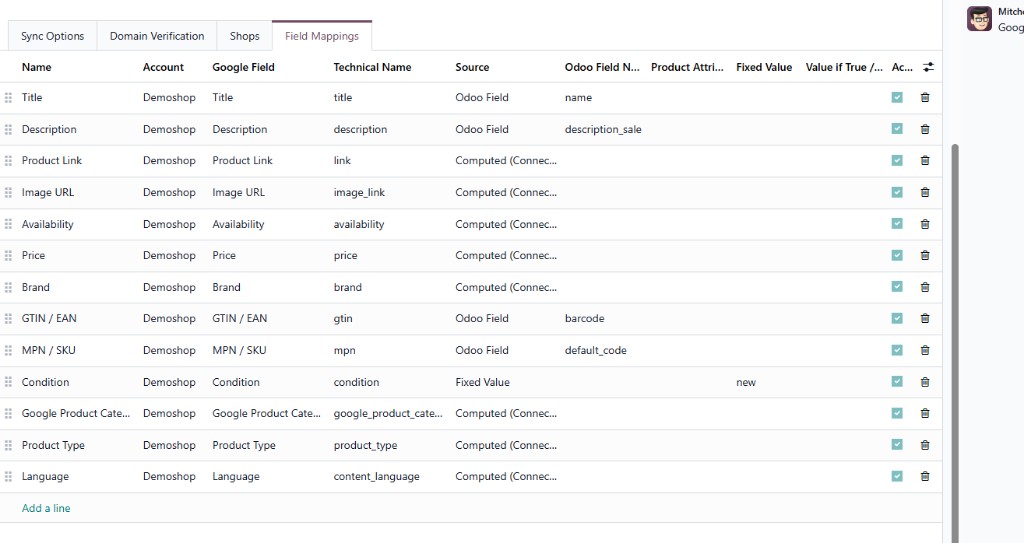The height and width of the screenshot is (543, 1024).
Task: Click the drag handle of Language row
Action: click(8, 476)
